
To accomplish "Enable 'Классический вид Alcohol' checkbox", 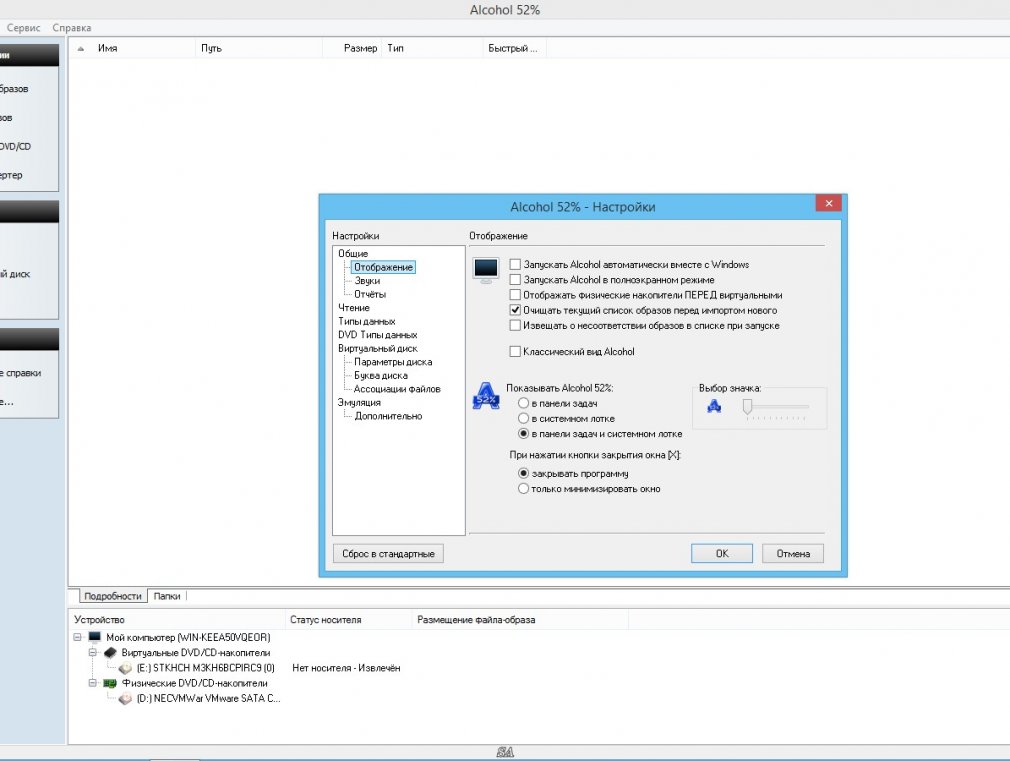I will (x=515, y=352).
